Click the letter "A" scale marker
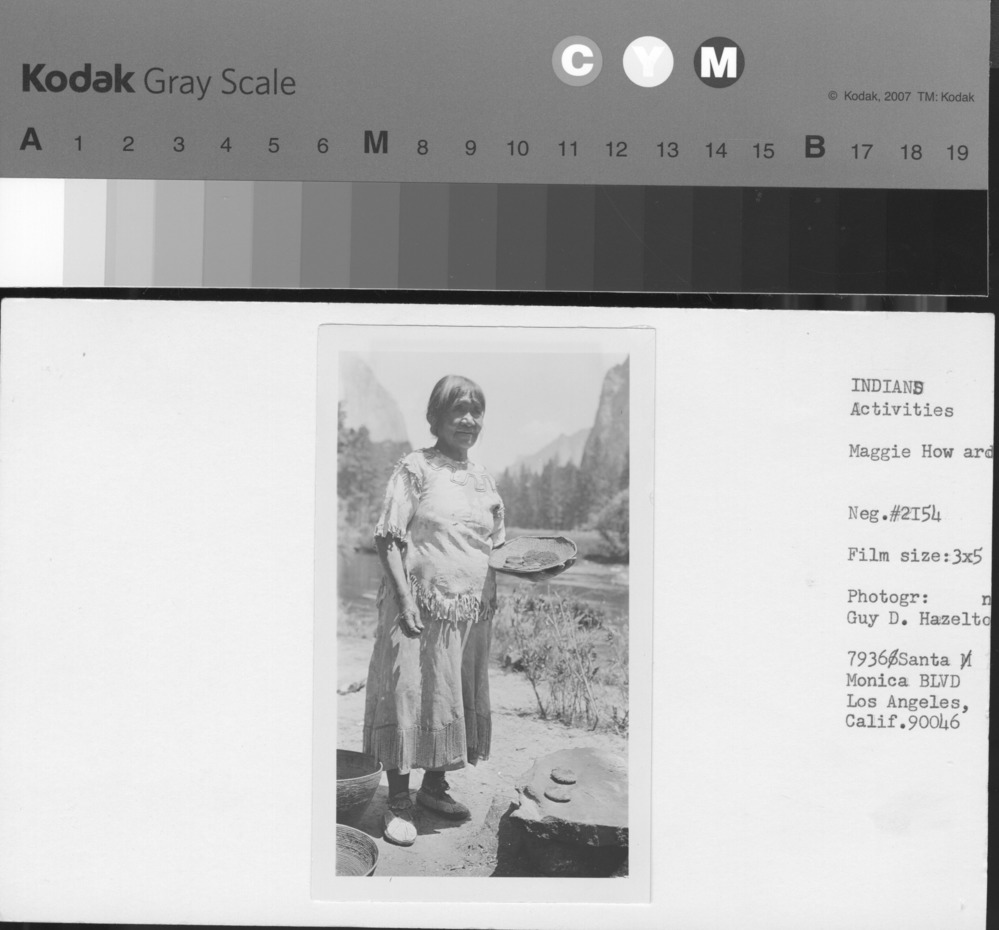Image resolution: width=999 pixels, height=930 pixels. [x=31, y=142]
